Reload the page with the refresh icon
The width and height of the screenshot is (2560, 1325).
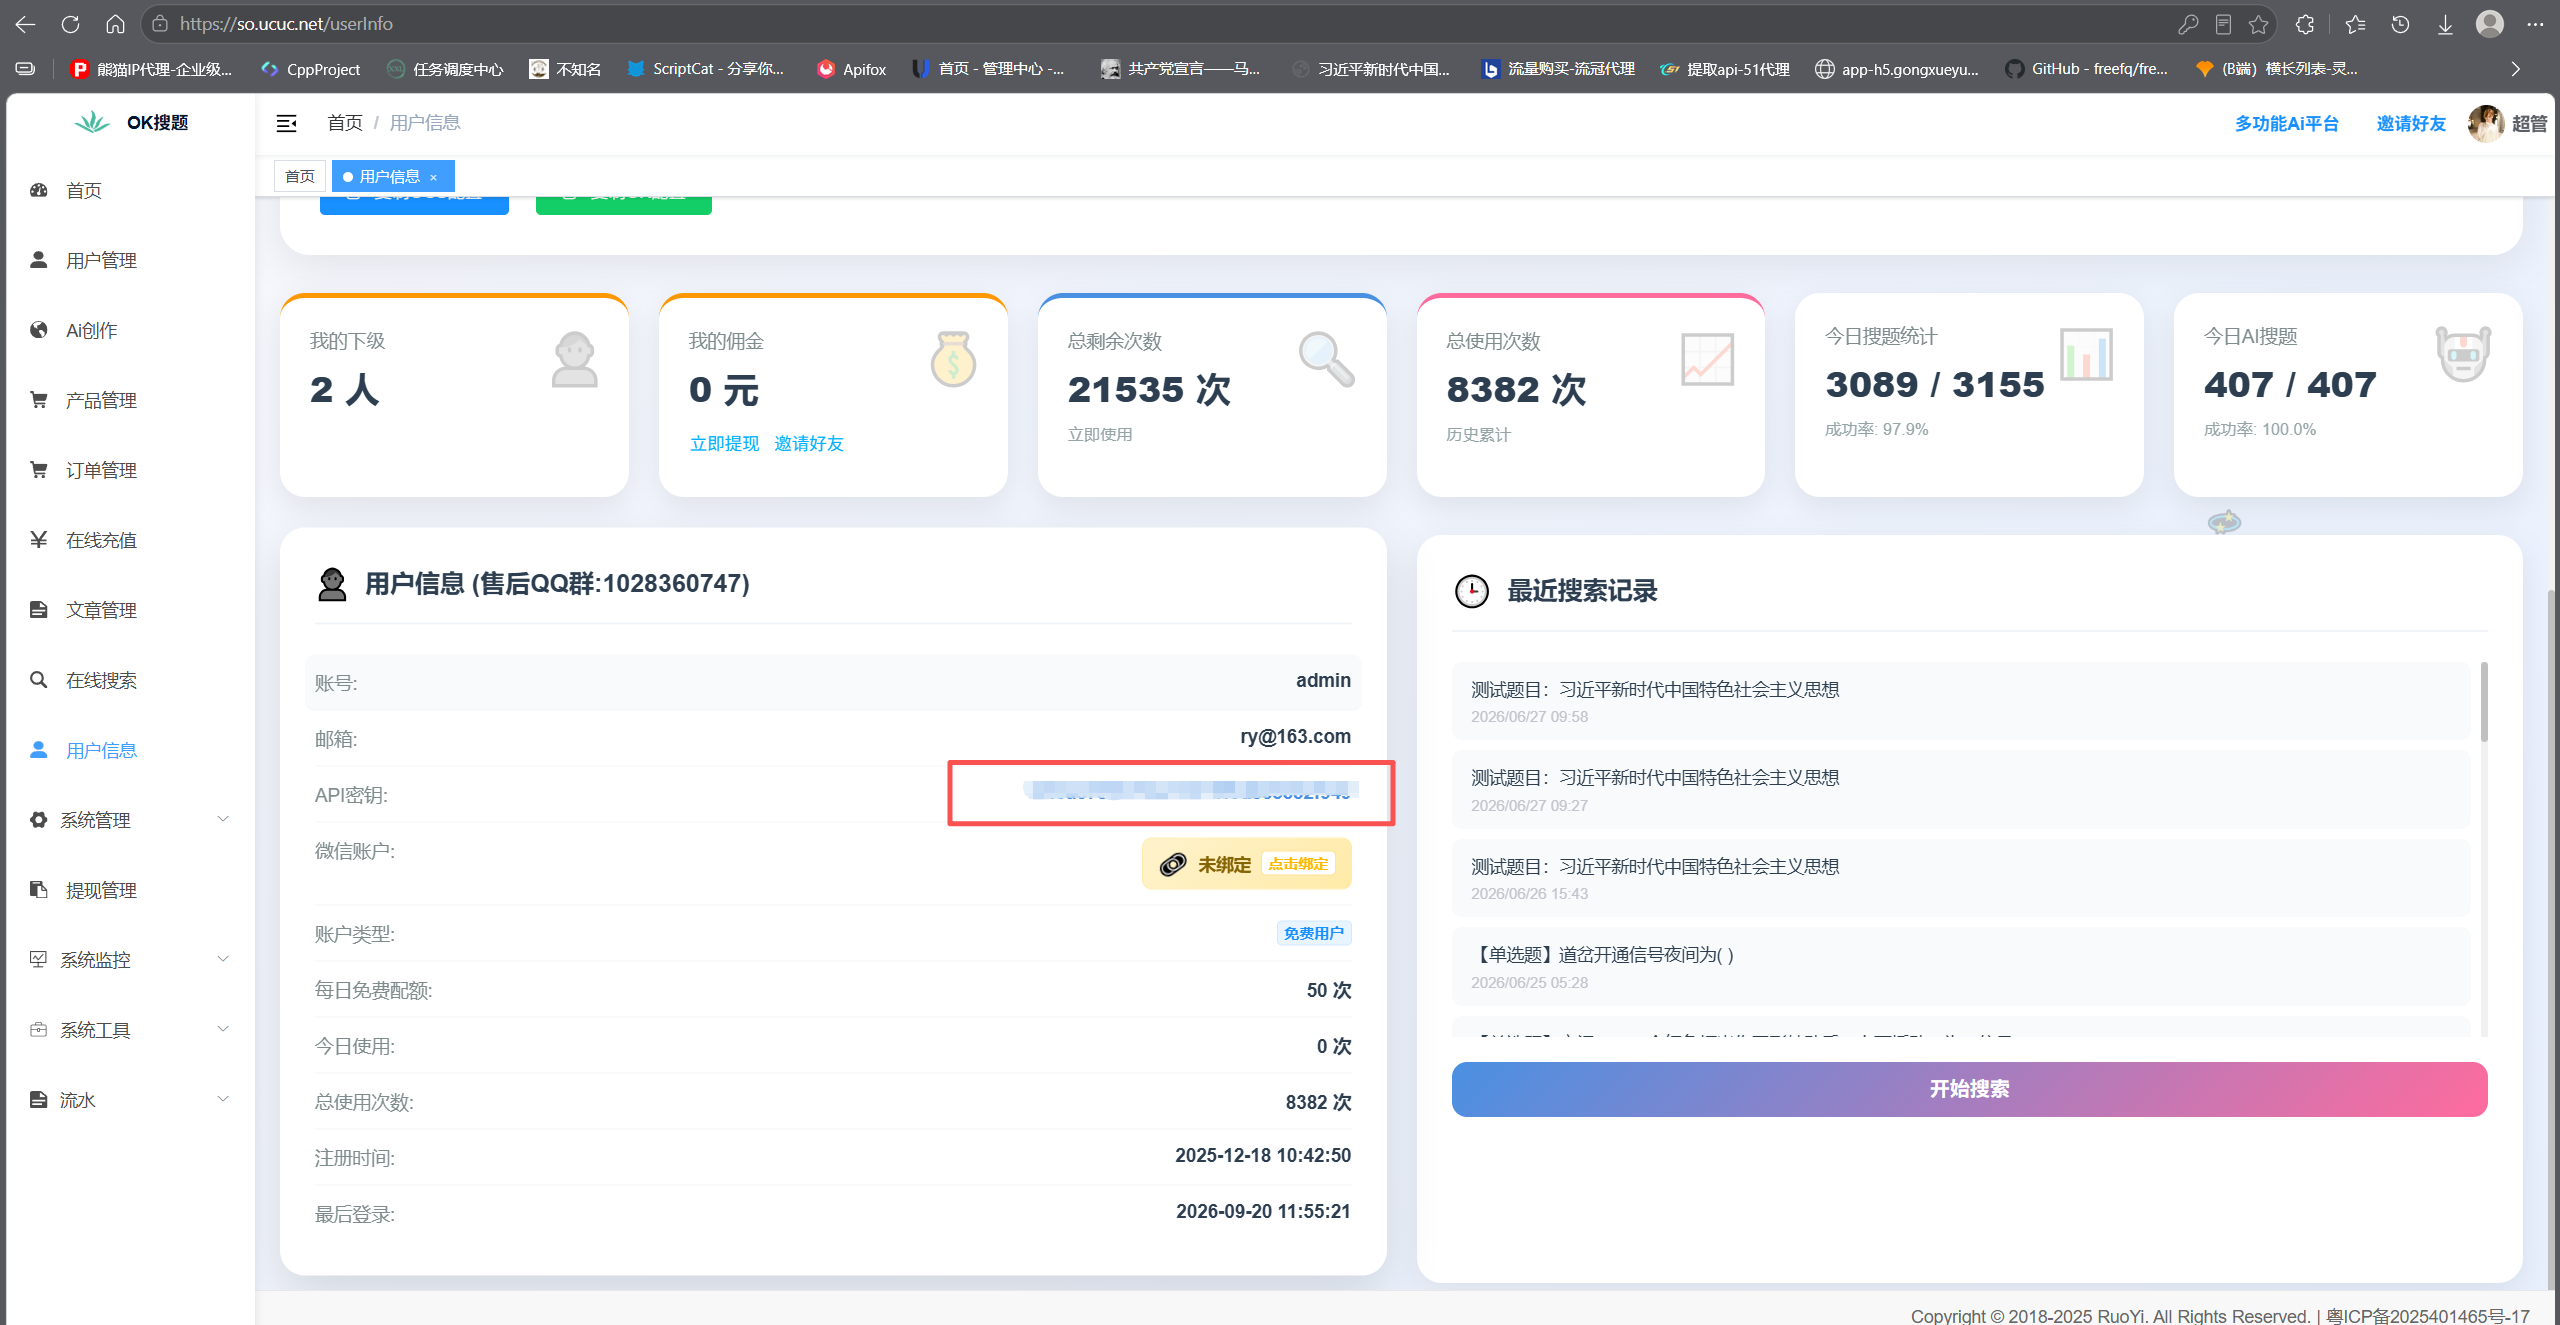click(x=70, y=24)
